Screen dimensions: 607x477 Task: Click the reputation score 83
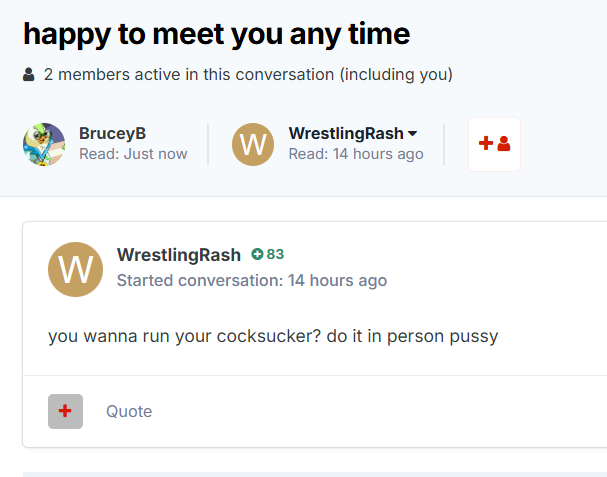[275, 254]
